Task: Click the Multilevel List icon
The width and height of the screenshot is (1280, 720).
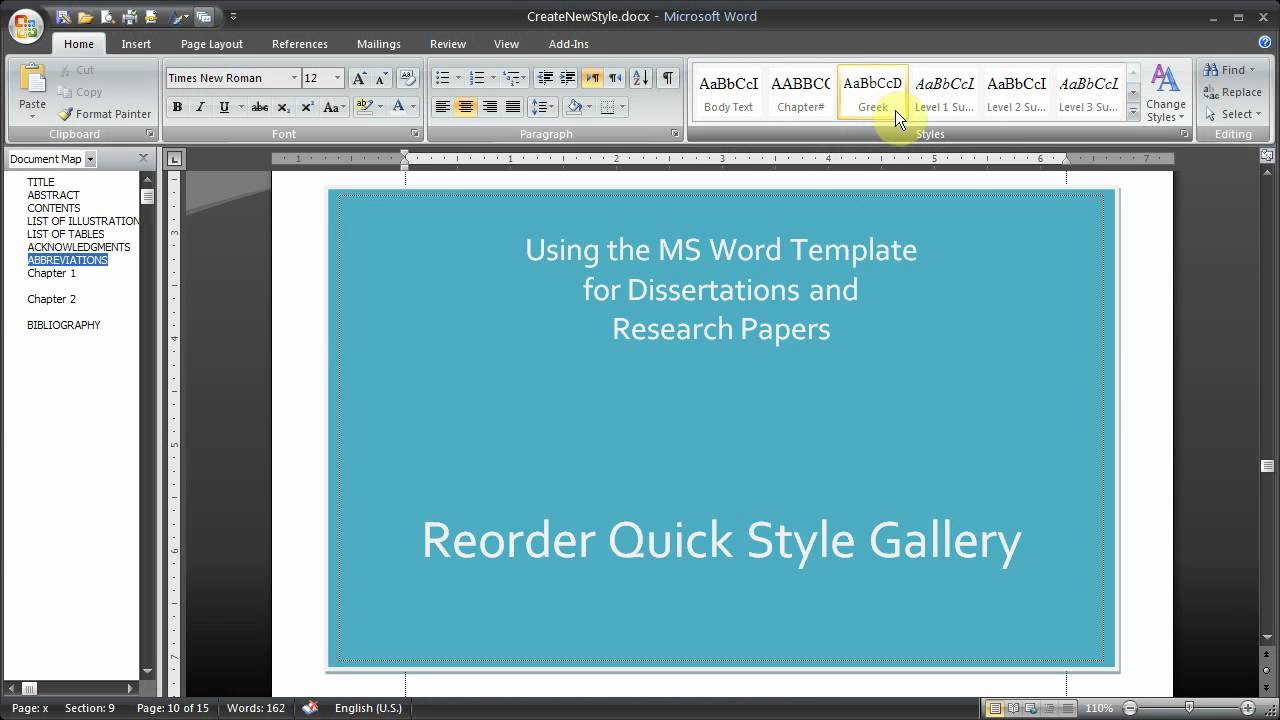Action: [511, 78]
